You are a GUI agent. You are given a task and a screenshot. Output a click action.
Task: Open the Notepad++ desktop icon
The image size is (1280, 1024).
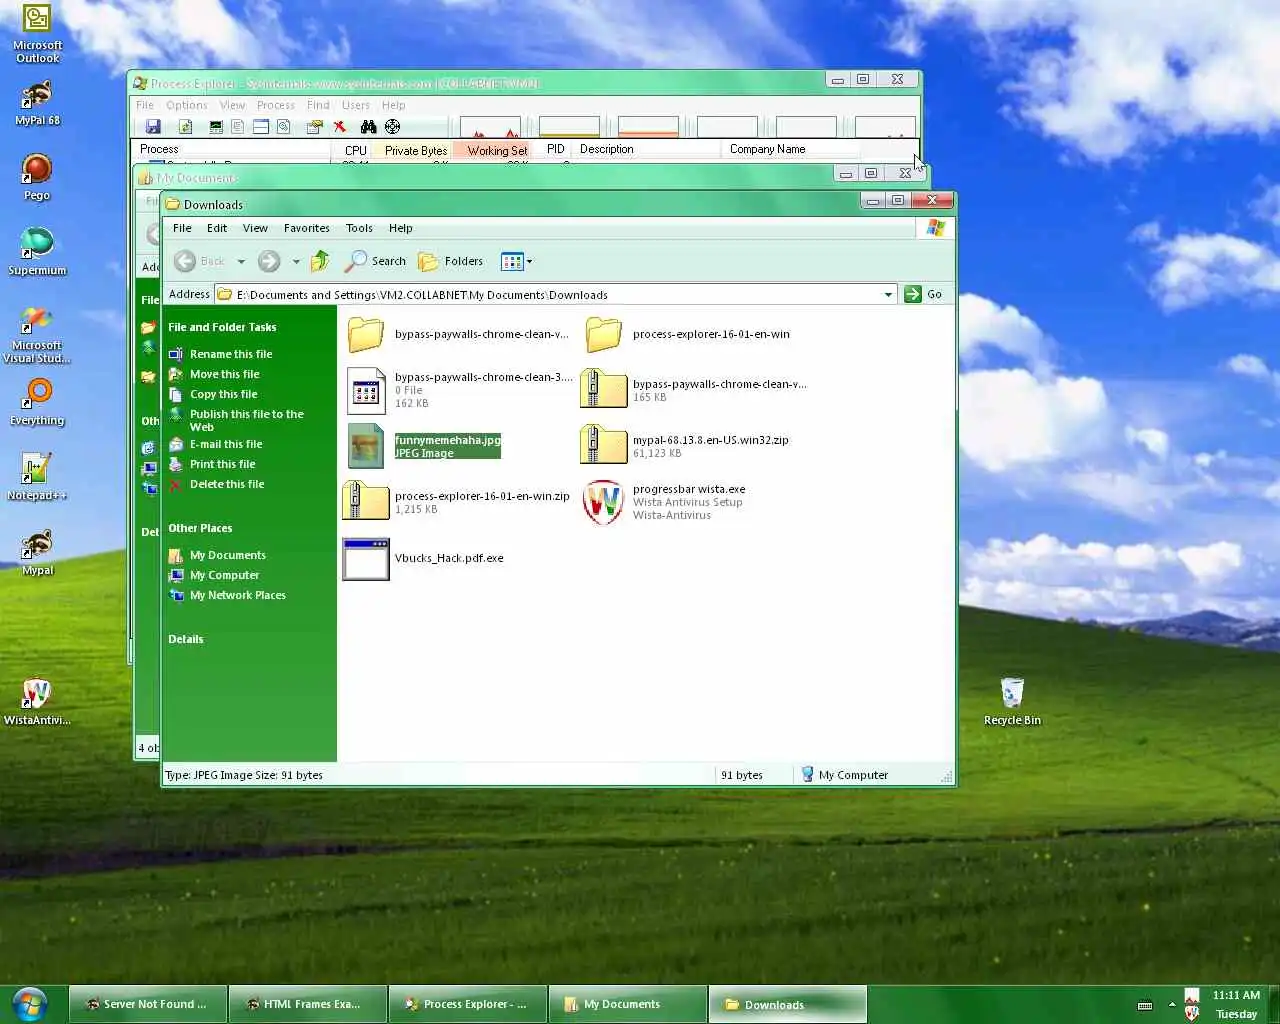coord(37,477)
